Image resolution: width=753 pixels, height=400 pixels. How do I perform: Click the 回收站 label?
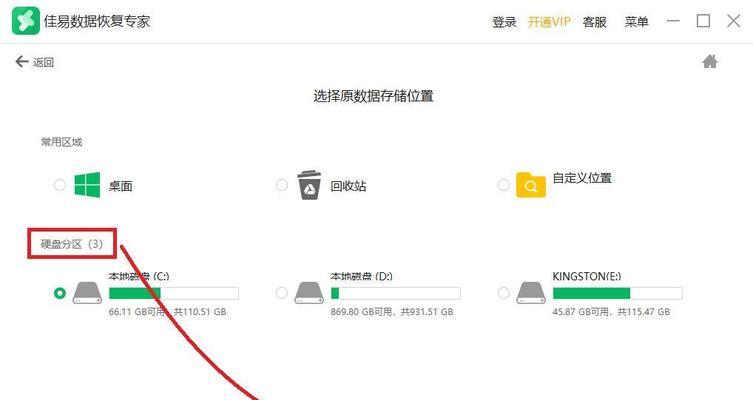(348, 186)
